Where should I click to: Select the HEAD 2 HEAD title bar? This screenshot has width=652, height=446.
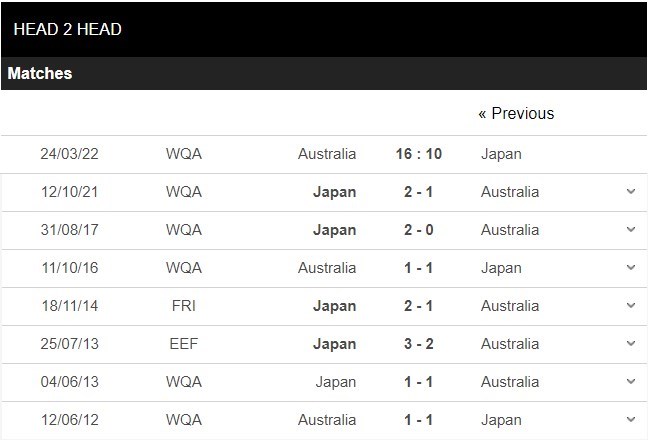tap(324, 29)
